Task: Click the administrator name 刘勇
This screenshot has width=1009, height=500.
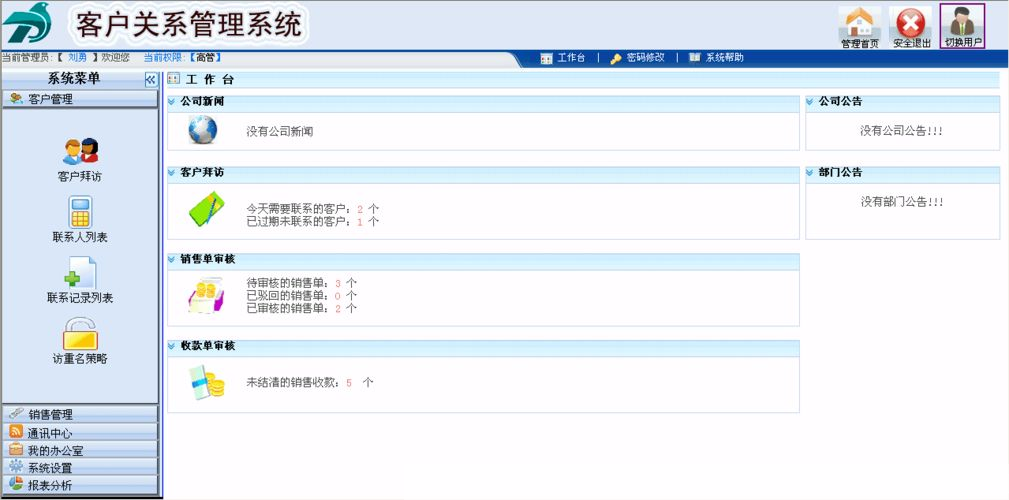Action: coord(77,58)
